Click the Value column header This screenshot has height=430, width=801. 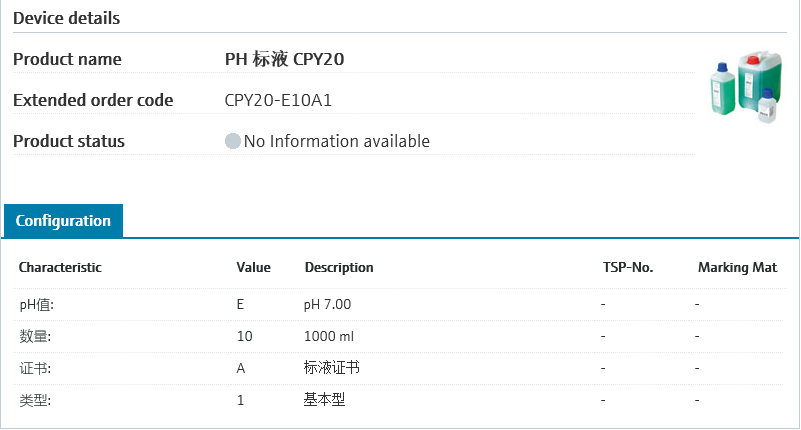(253, 268)
